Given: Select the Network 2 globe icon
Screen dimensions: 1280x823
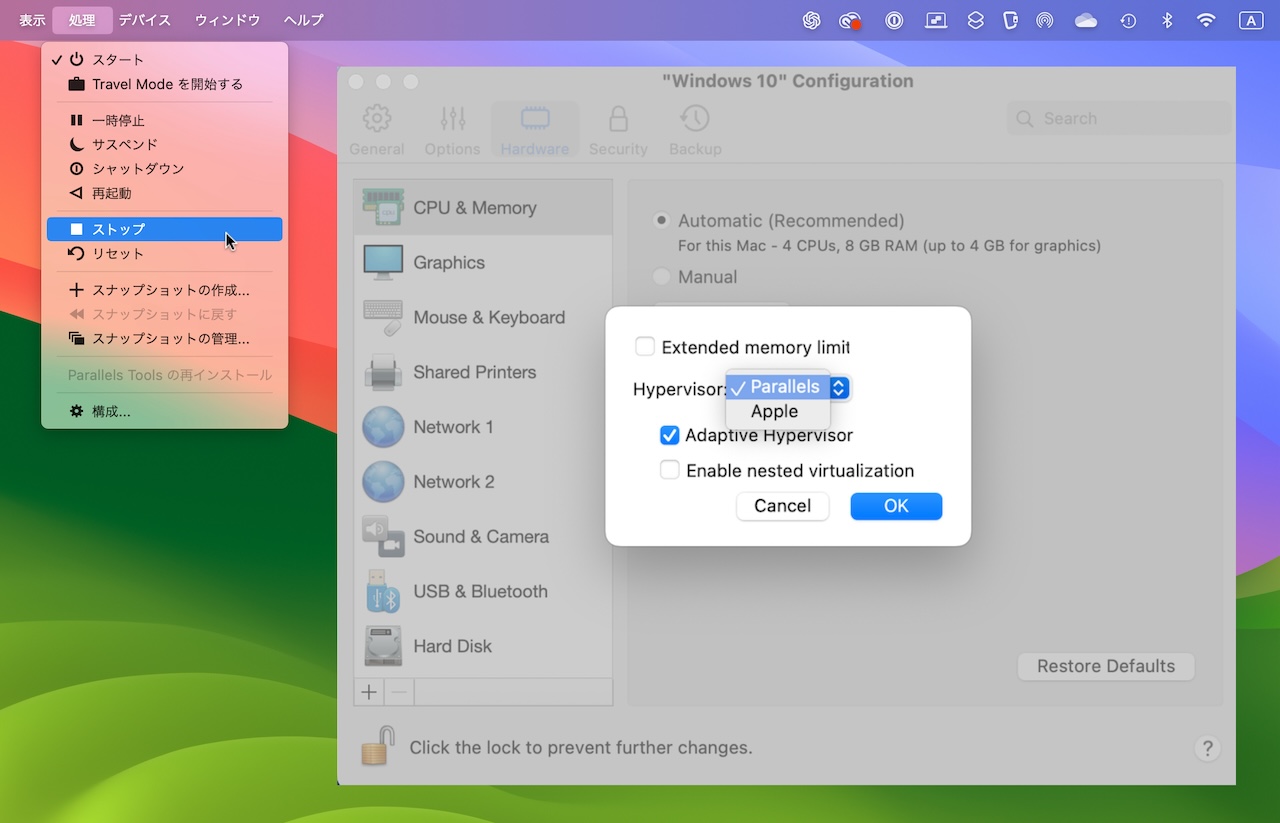Looking at the screenshot, I should pyautogui.click(x=383, y=482).
